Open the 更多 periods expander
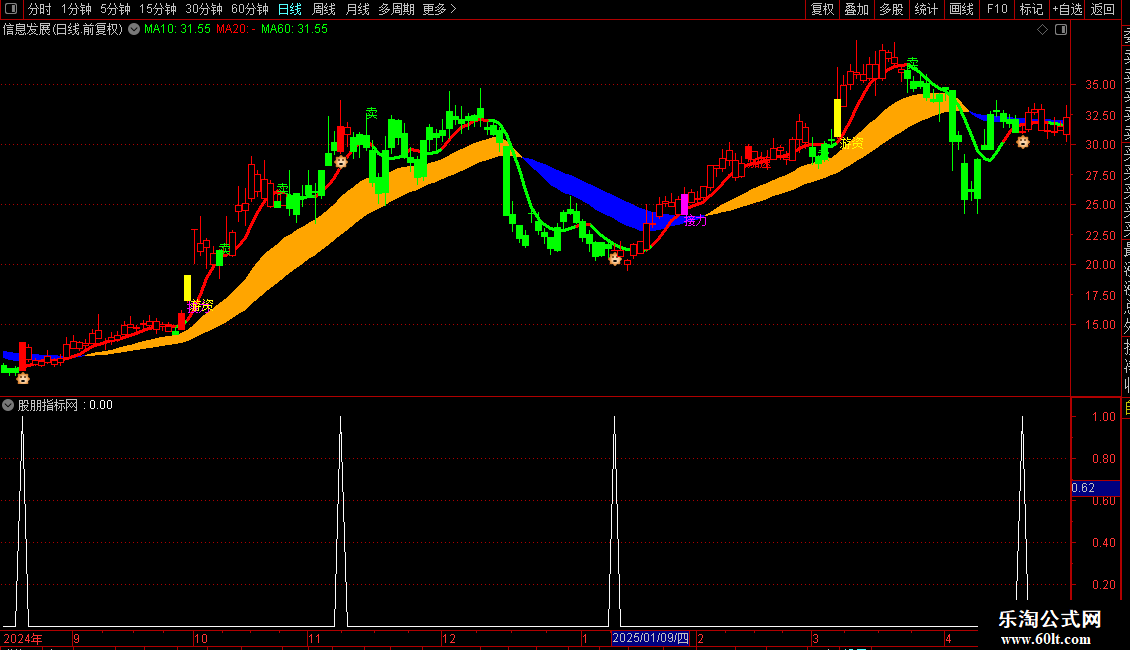The height and width of the screenshot is (650, 1130). click(440, 9)
